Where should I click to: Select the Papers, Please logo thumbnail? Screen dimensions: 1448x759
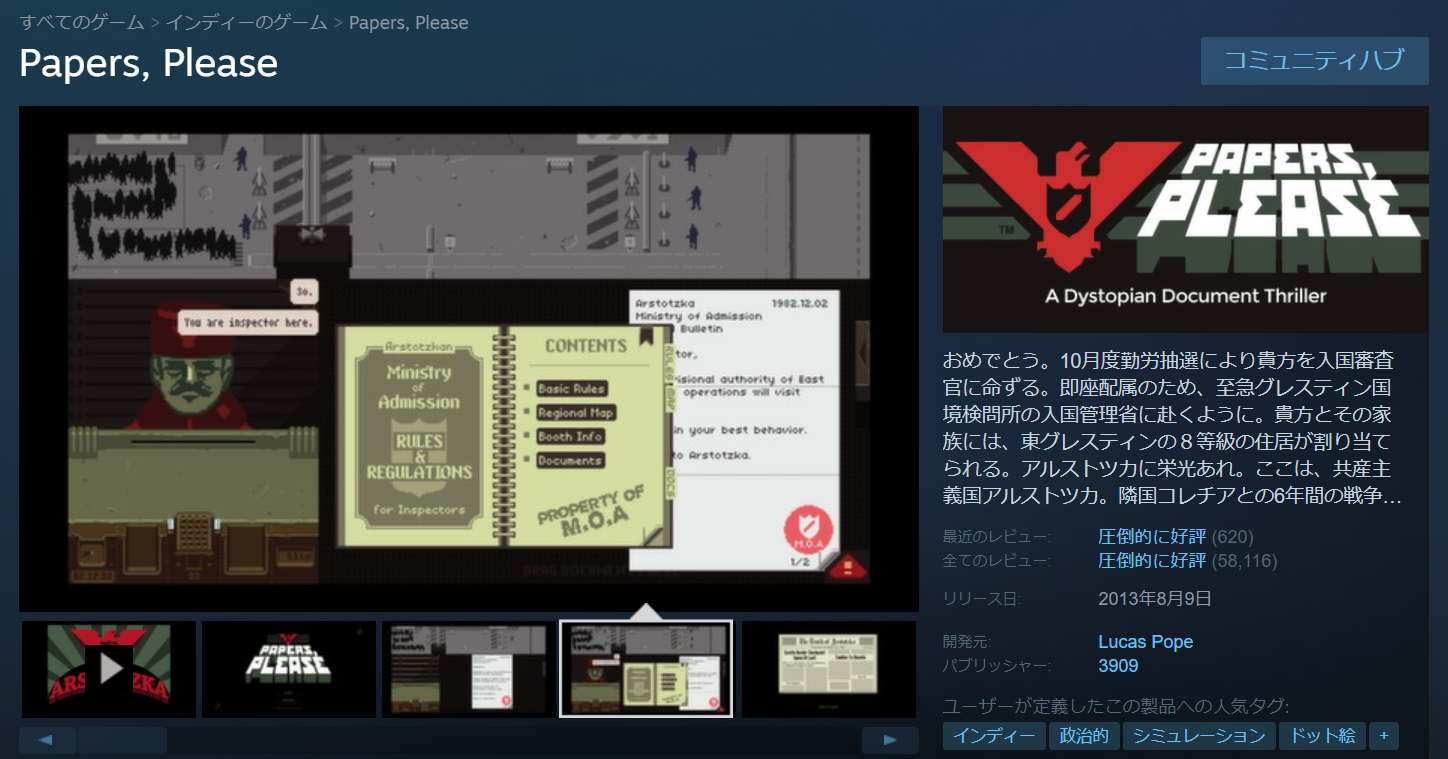click(x=289, y=669)
